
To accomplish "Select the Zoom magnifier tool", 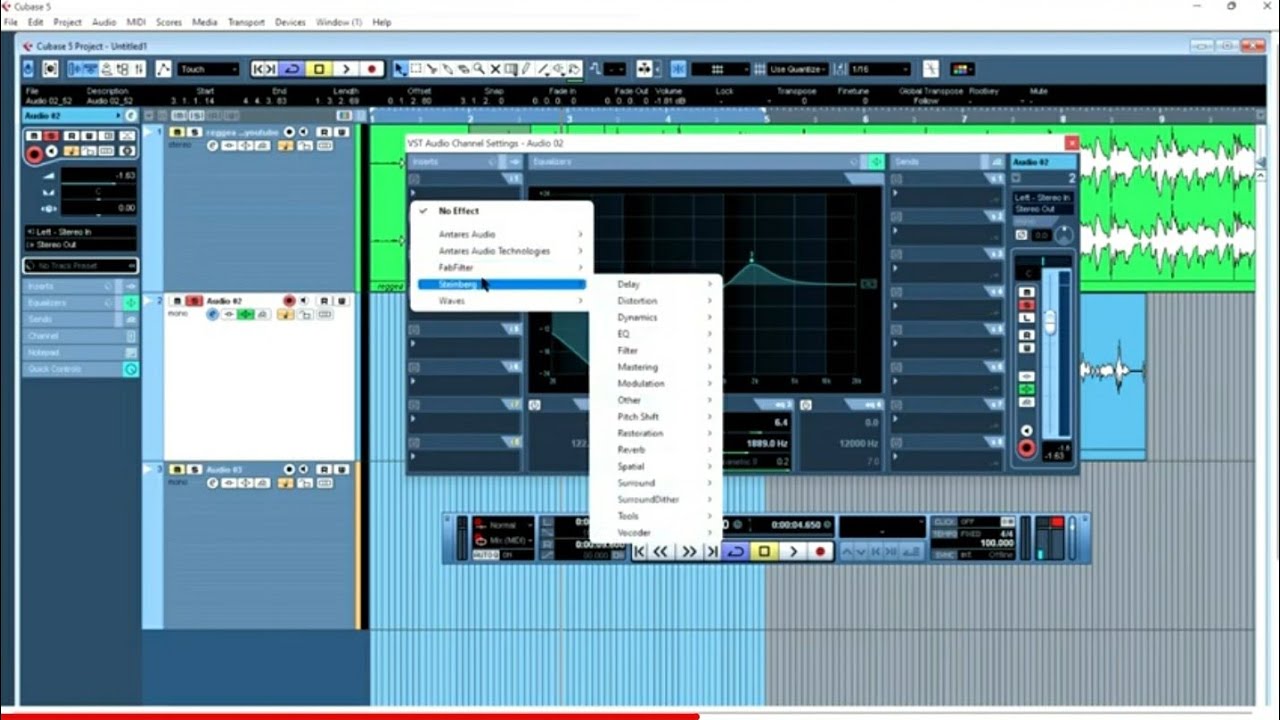I will click(x=479, y=69).
